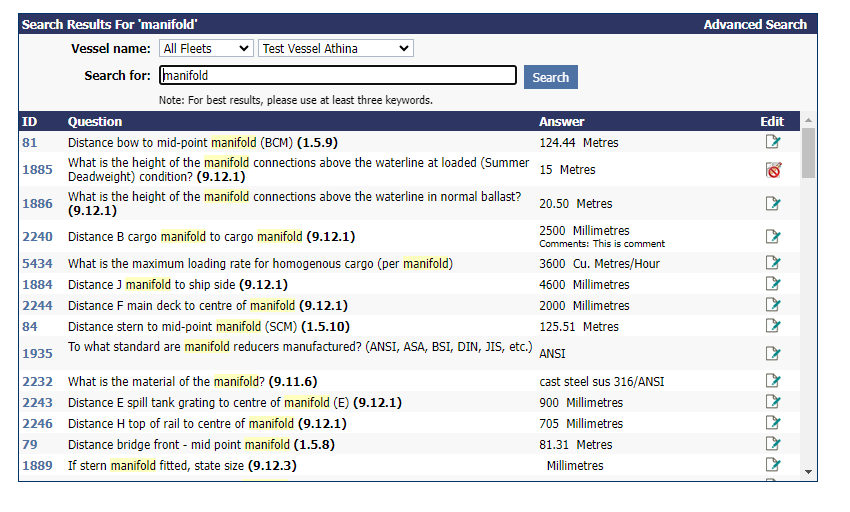This screenshot has width=850, height=512.
Task: Click the scrollbar up arrow
Action: [x=808, y=120]
